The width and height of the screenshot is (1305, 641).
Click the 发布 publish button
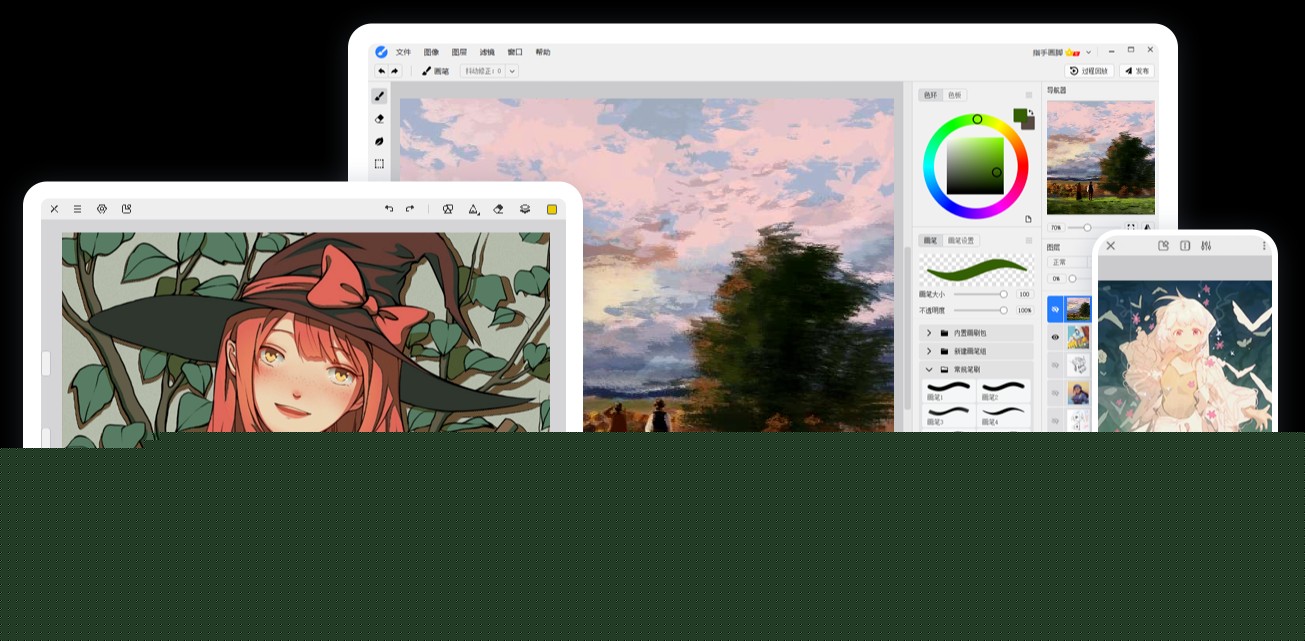point(1136,71)
